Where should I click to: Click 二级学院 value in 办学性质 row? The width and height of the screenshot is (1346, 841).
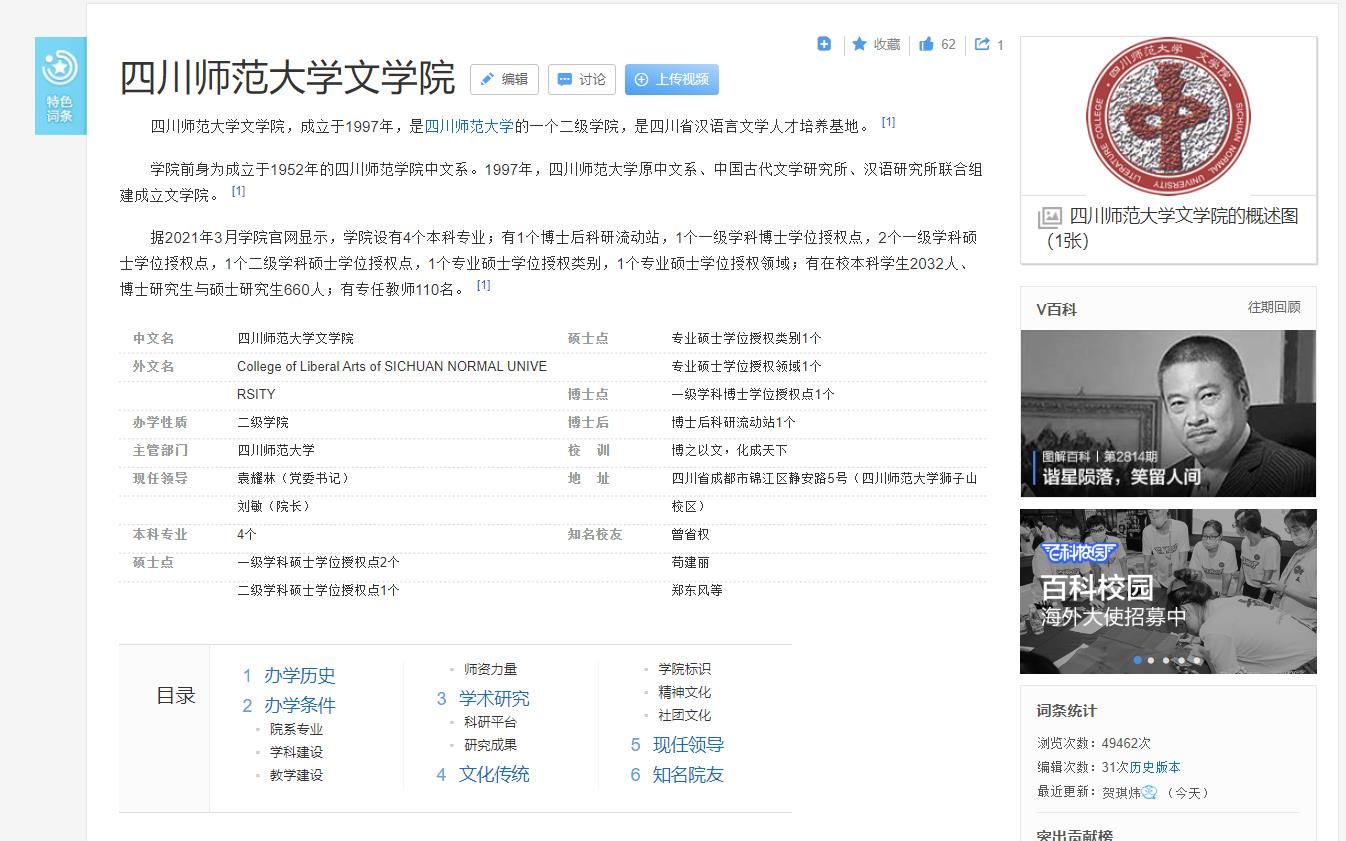[263, 422]
